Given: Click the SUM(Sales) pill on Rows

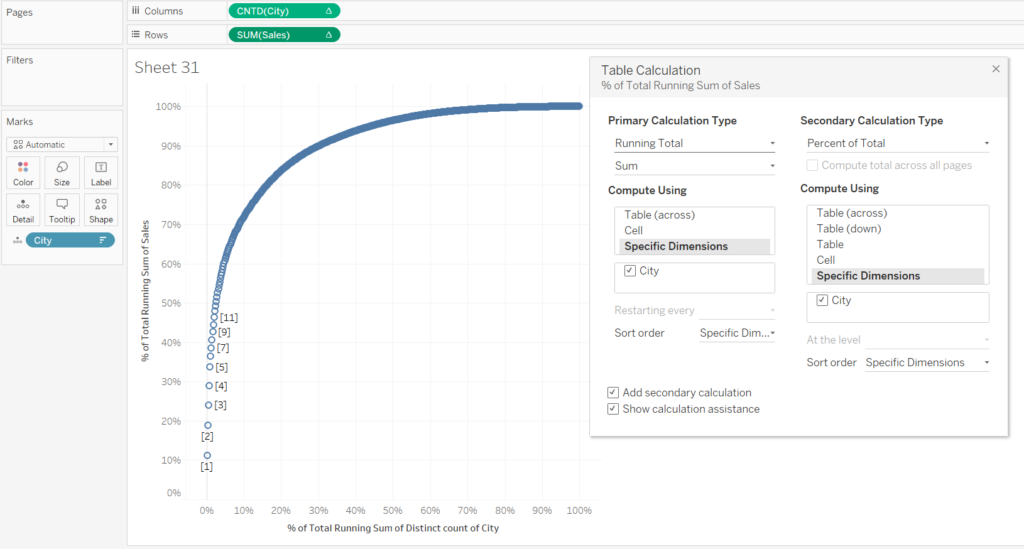Looking at the screenshot, I should point(284,34).
